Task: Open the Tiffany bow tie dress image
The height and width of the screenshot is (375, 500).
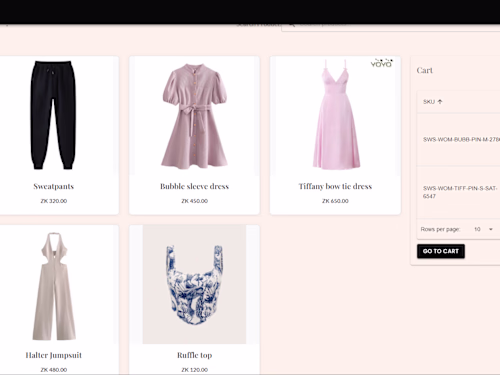Action: click(x=335, y=115)
